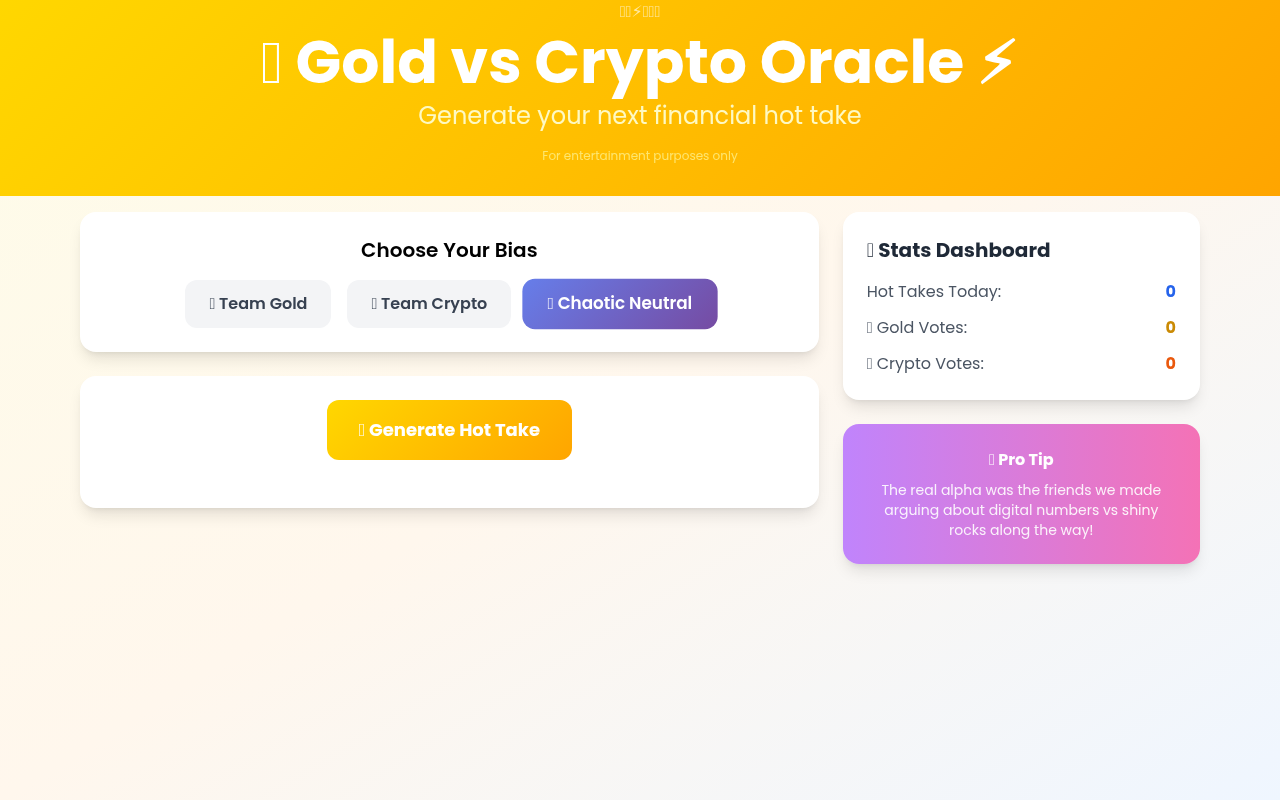
Task: Click the lightning bolt icon in the page title
Action: (997, 62)
